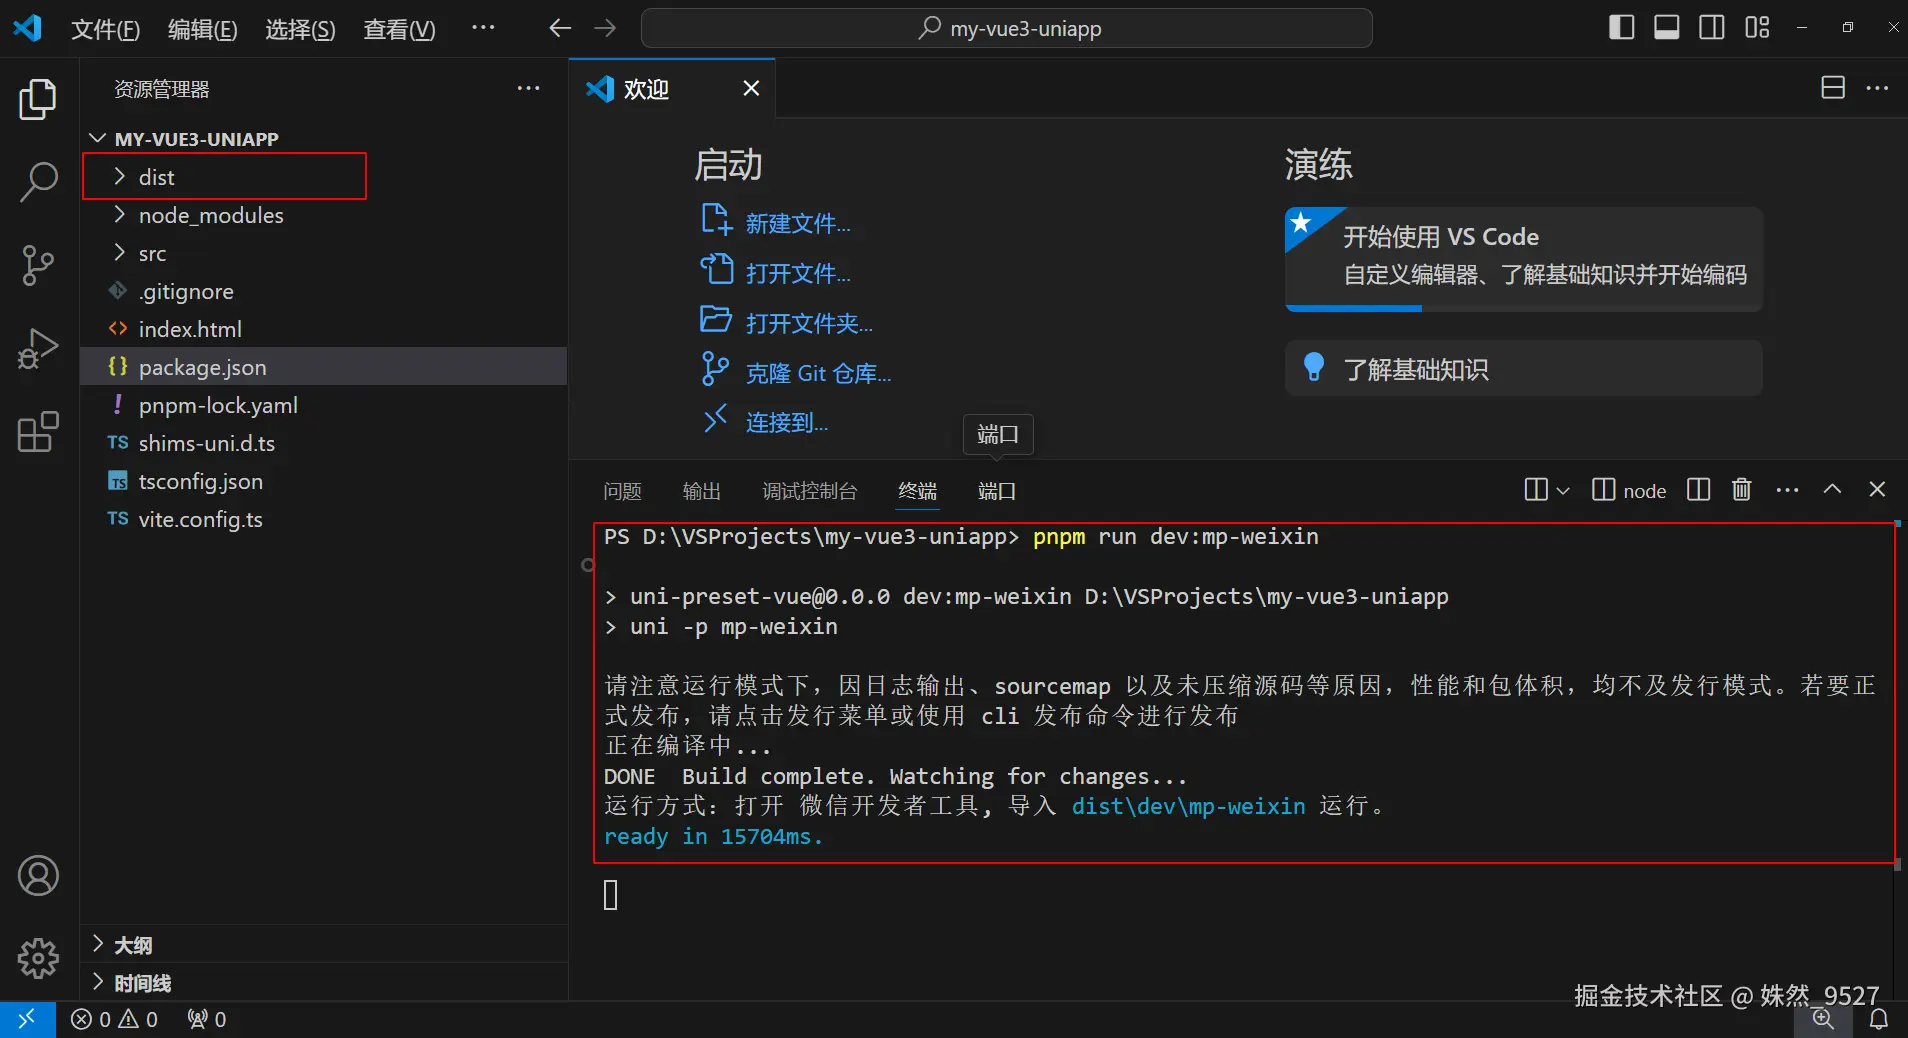
Task: Expand the 大纲 outline section
Action: click(x=324, y=945)
